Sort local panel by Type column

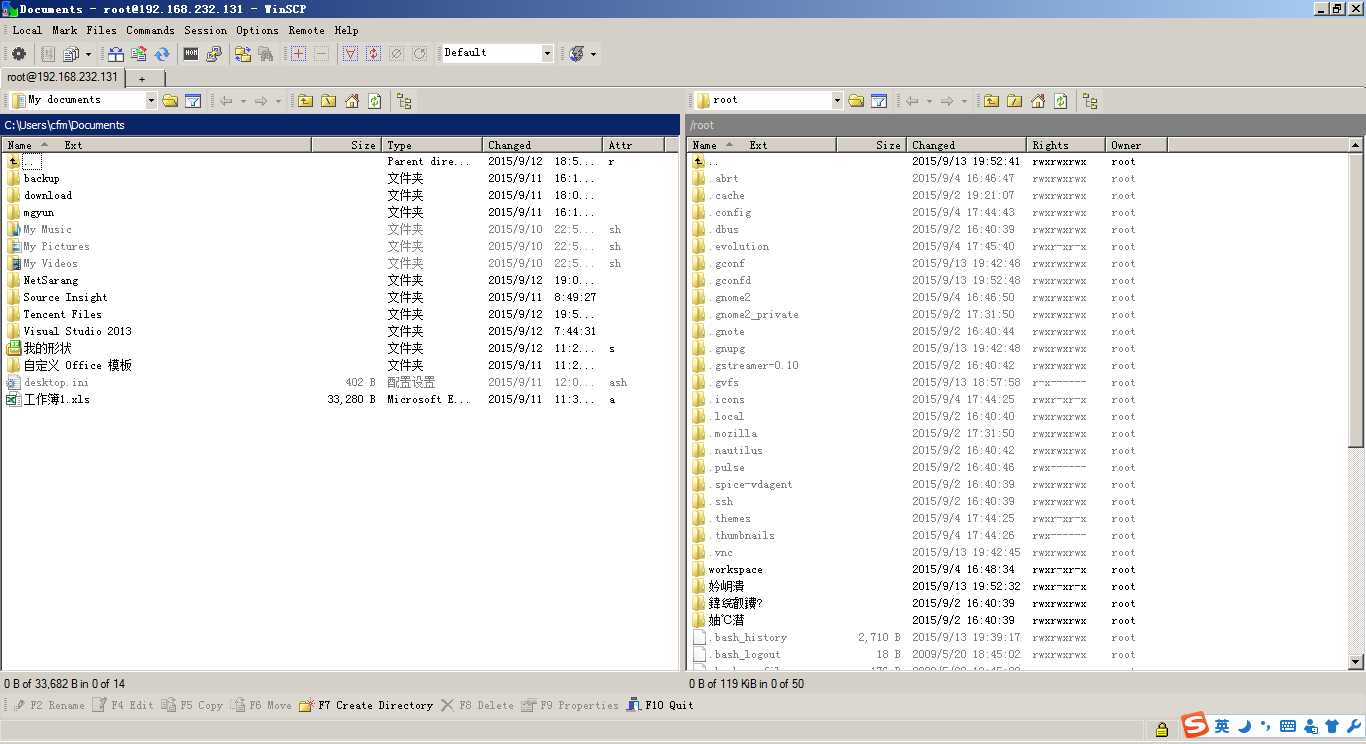click(432, 145)
